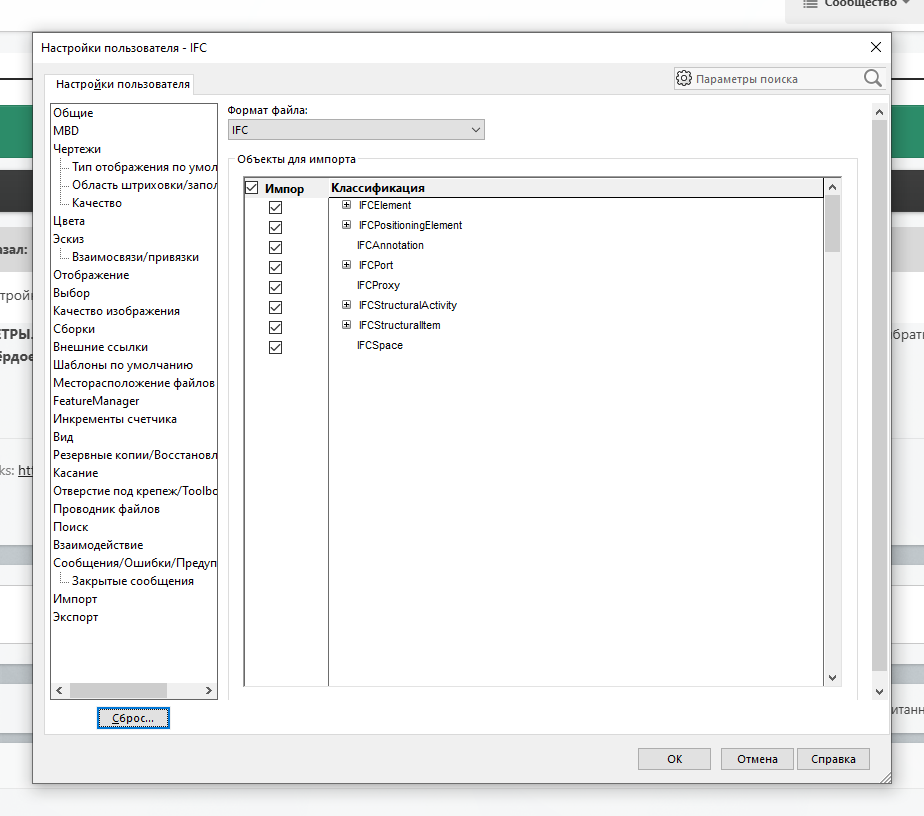The height and width of the screenshot is (816, 924).
Task: Click the Сброс reset button
Action: [x=133, y=718]
